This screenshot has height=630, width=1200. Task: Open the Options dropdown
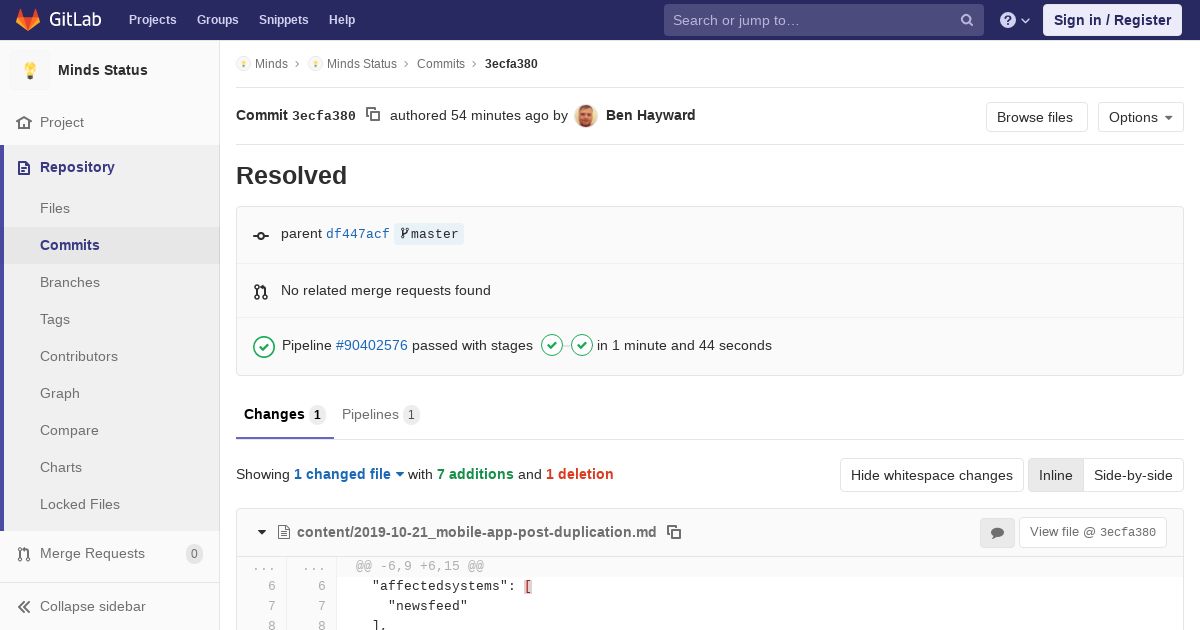point(1140,117)
